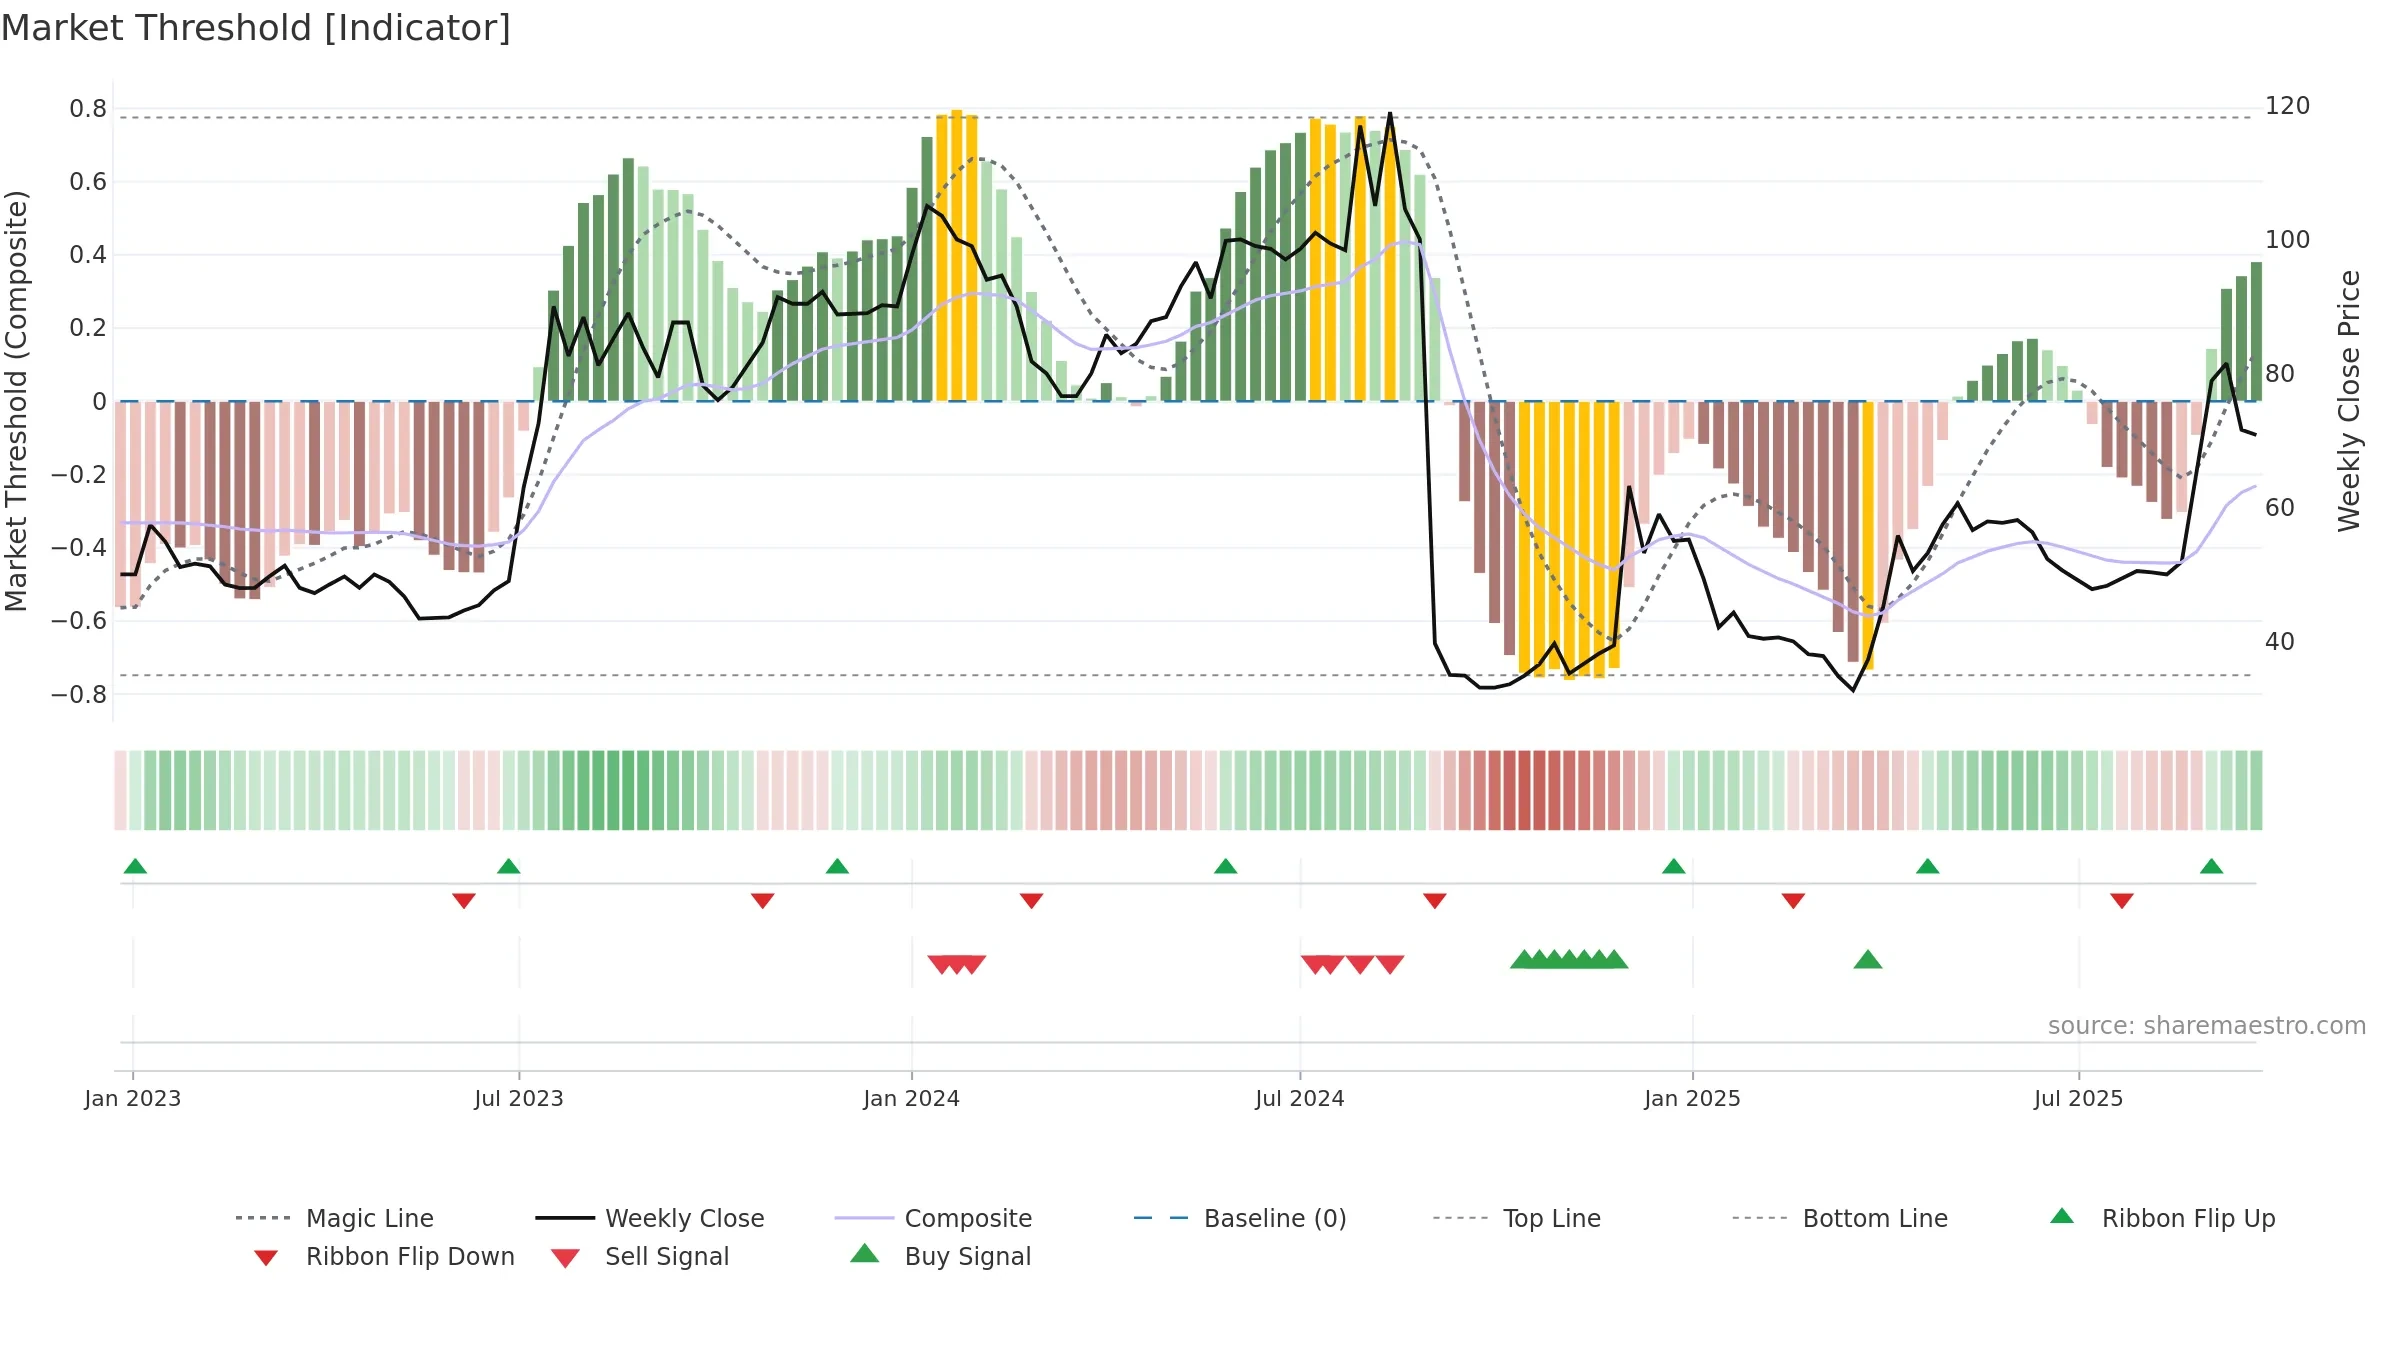
Task: Click the Ribbon Flip Up marker in November 2023
Action: point(837,866)
